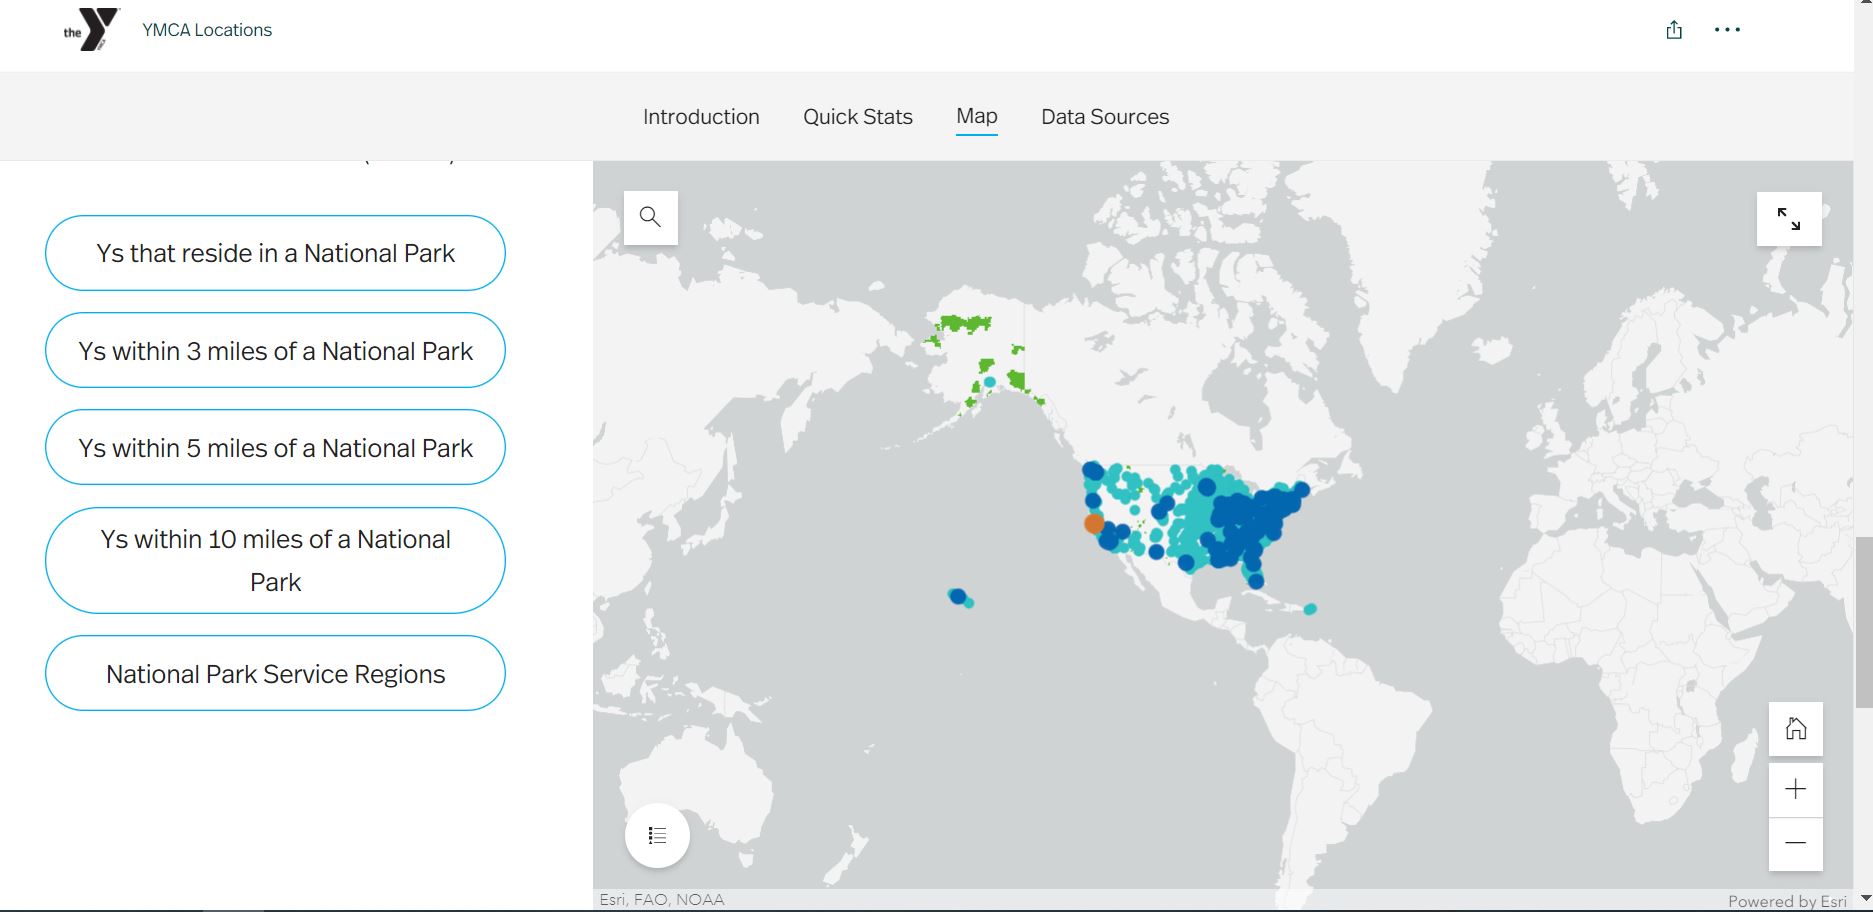1873x912 pixels.
Task: Click the YMCA logo
Action: click(91, 29)
